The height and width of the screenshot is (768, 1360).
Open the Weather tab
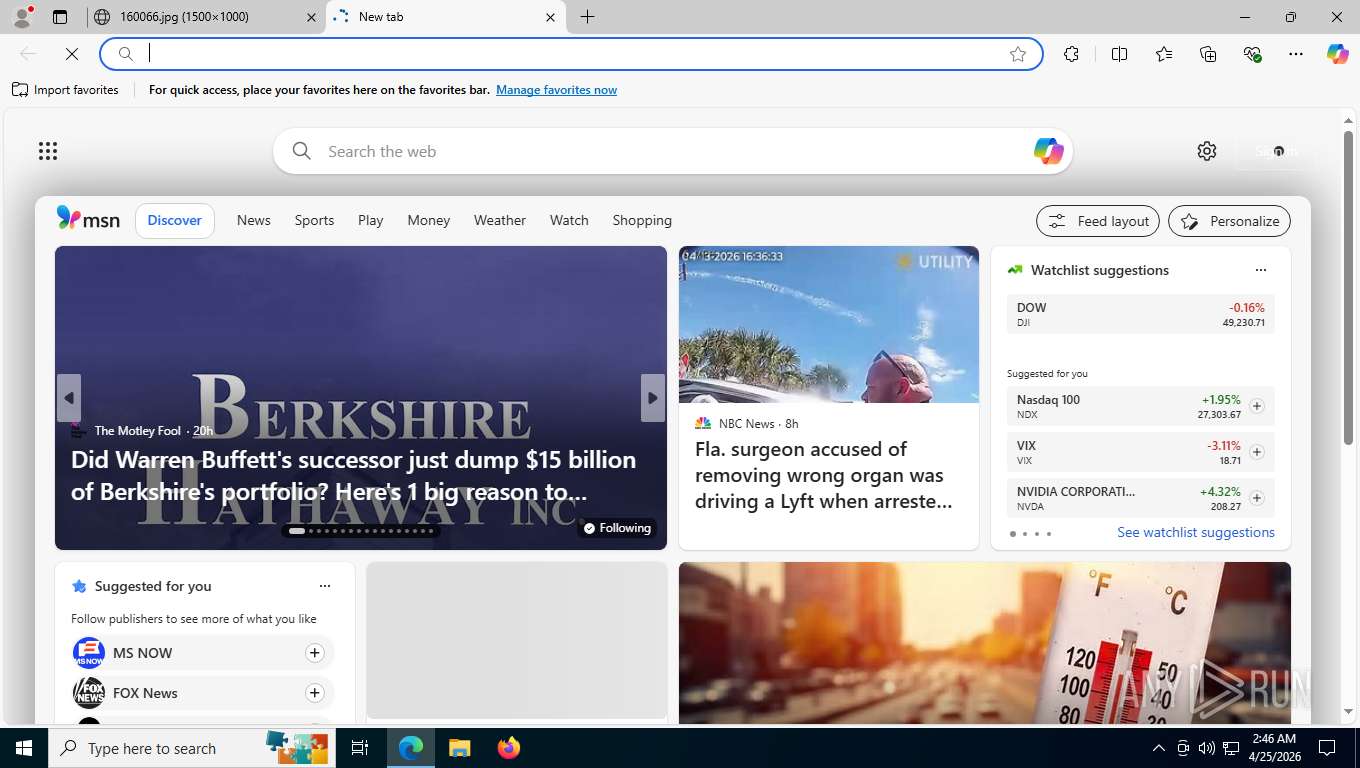click(500, 220)
